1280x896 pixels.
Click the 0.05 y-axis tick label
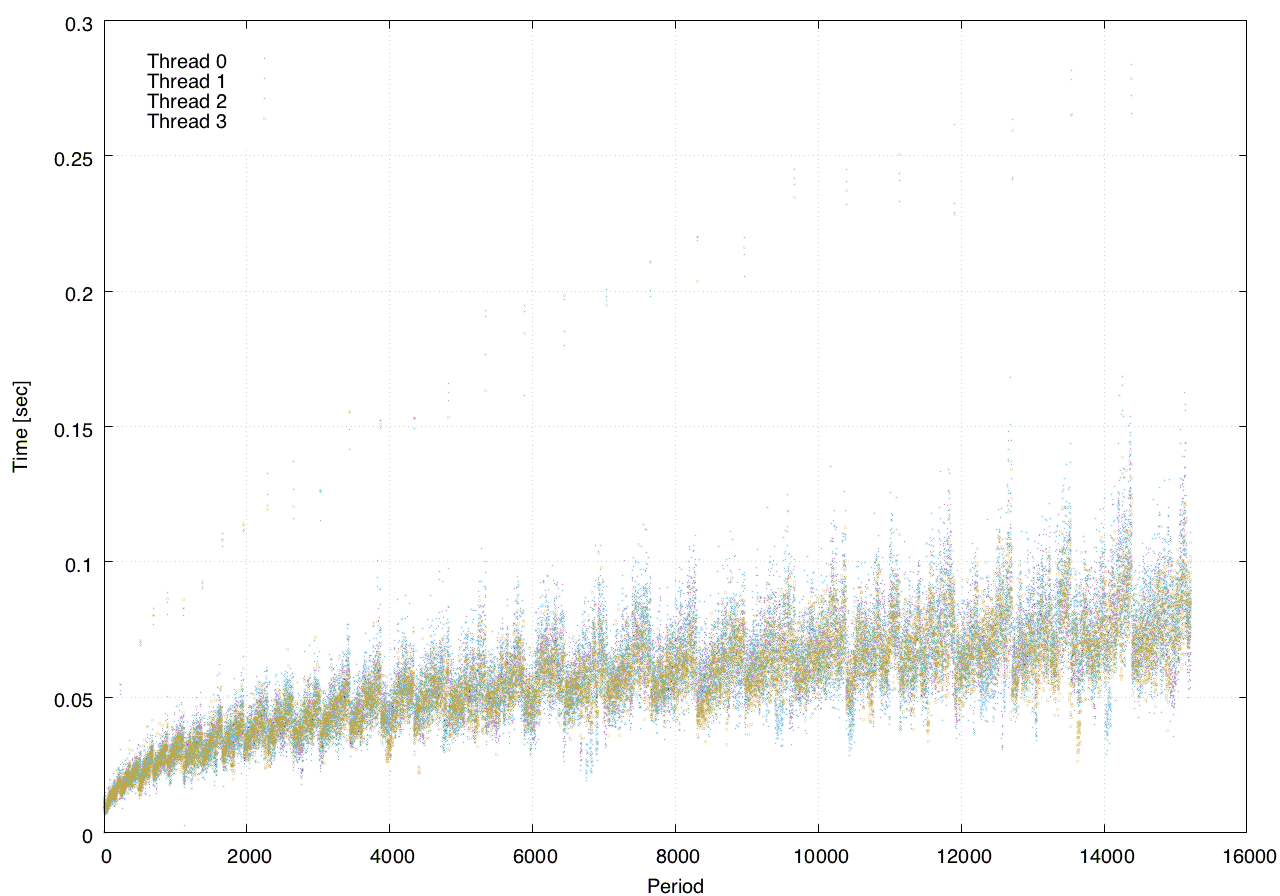click(72, 698)
